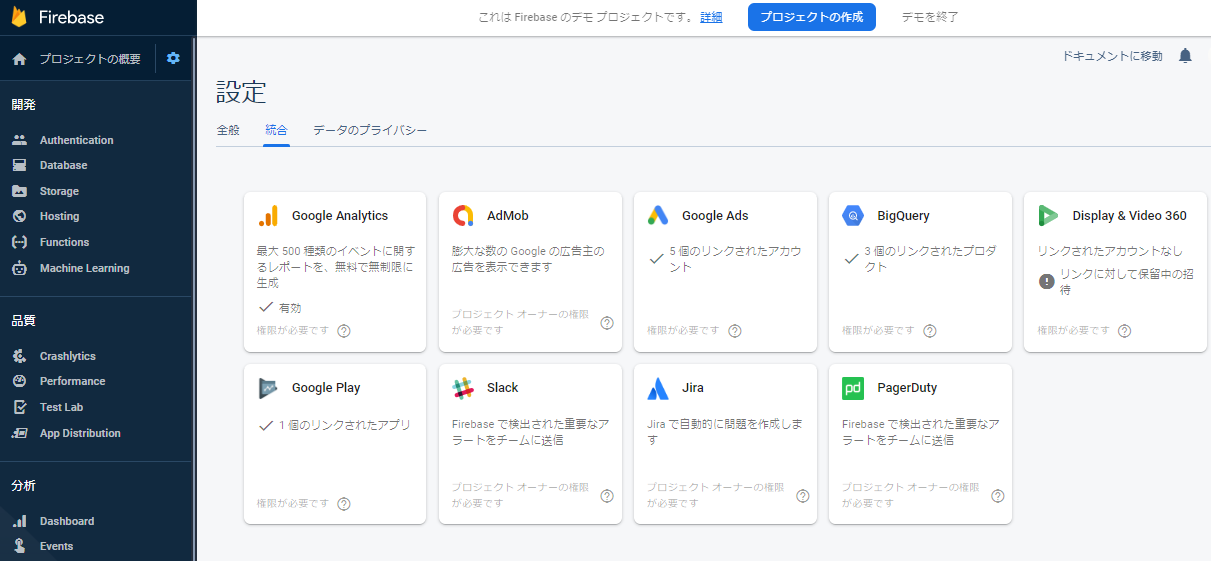1211x561 pixels.
Task: Open the notifications bell icon
Action: coord(1185,56)
